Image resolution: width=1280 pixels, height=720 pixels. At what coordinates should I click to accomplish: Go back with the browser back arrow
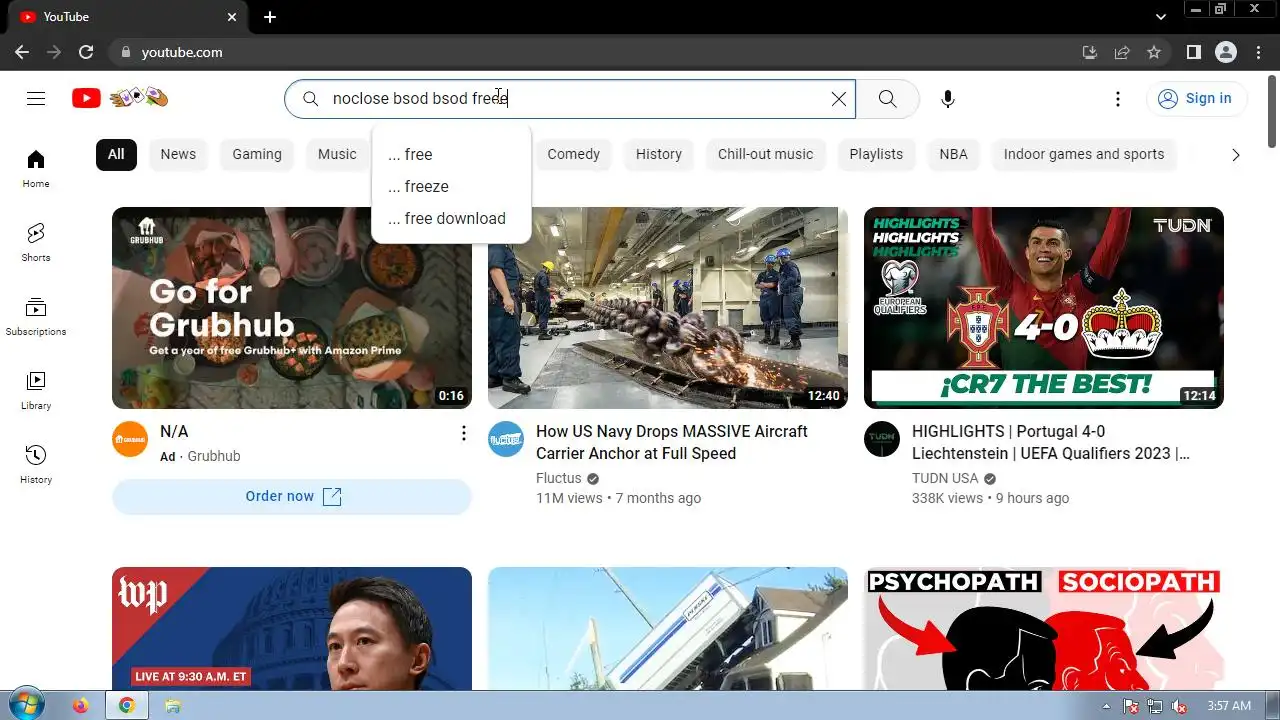click(22, 52)
